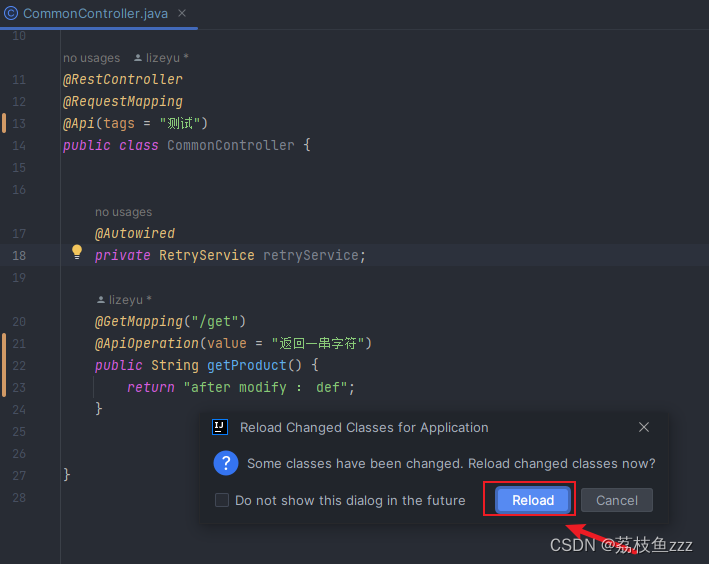Click the change marker beside line 13
The height and width of the screenshot is (564, 709).
[4, 123]
